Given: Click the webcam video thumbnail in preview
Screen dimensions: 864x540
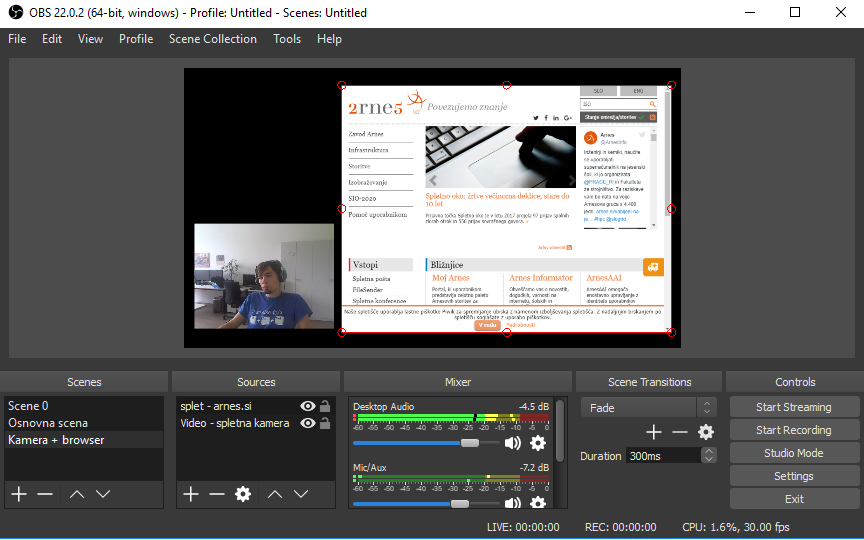Looking at the screenshot, I should pos(264,276).
